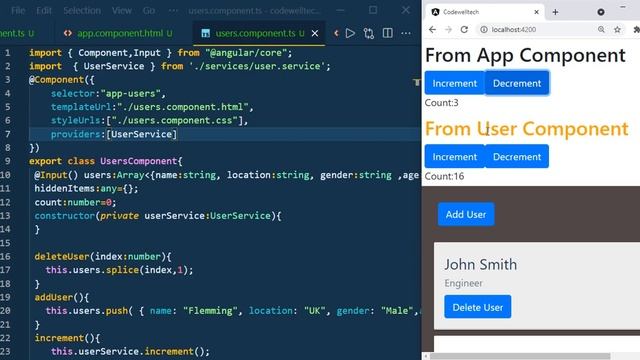Open changes compare icon in editor toolbar
This screenshot has height=360, width=640.
pos(369,33)
